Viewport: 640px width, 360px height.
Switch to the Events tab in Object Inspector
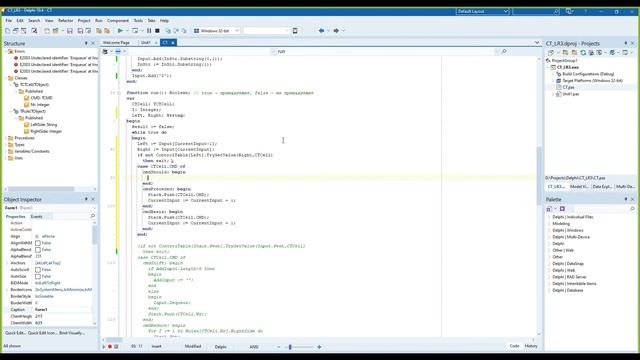coord(37,216)
